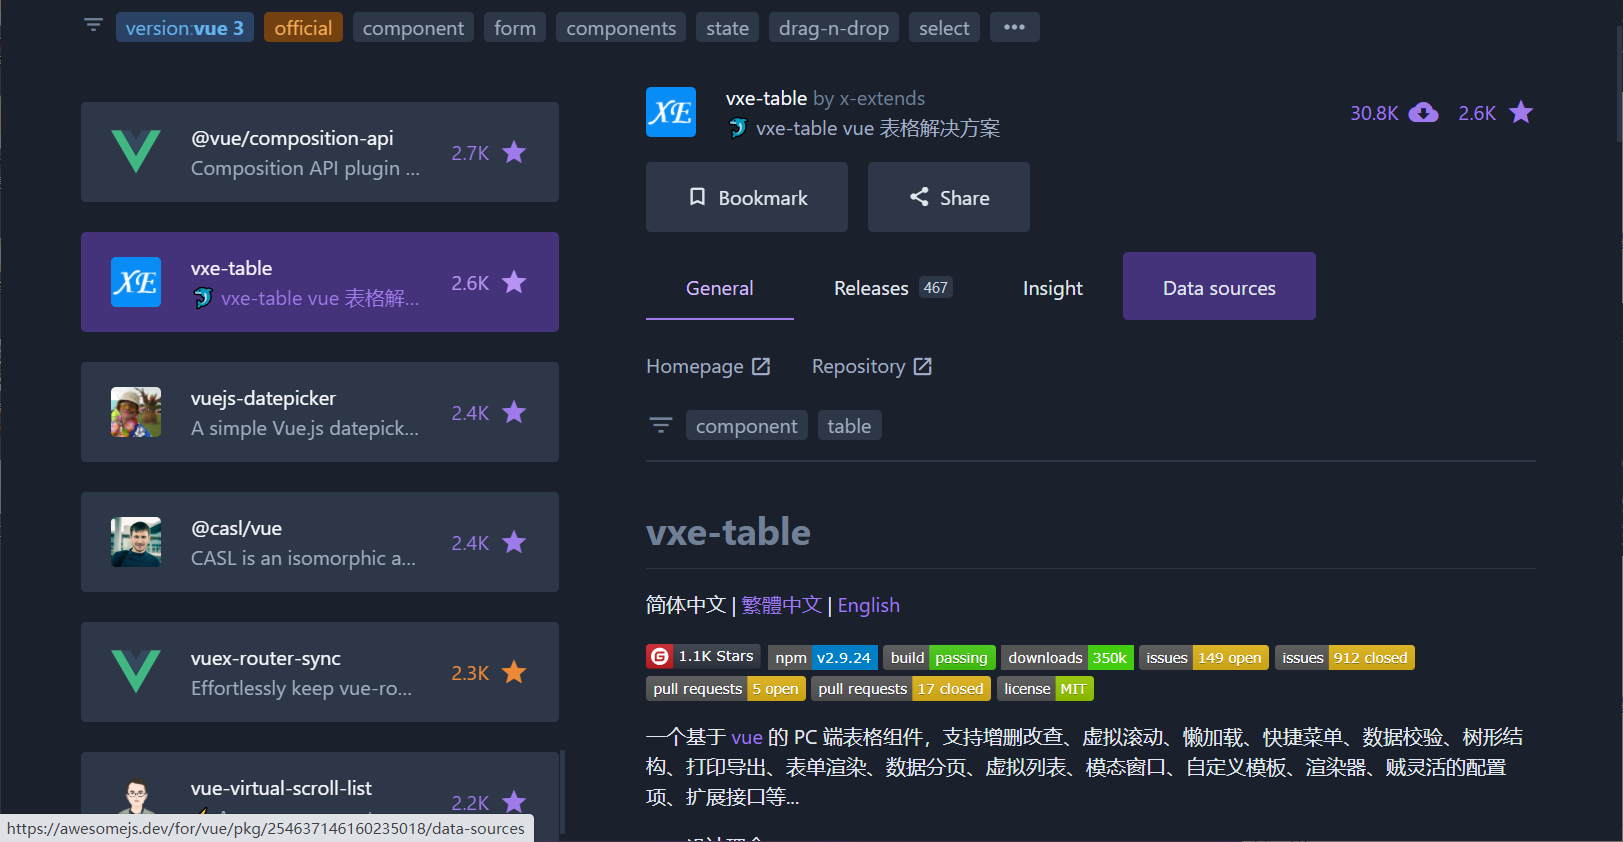
Task: Click the orange star on vuex-router-sync card
Action: point(514,672)
